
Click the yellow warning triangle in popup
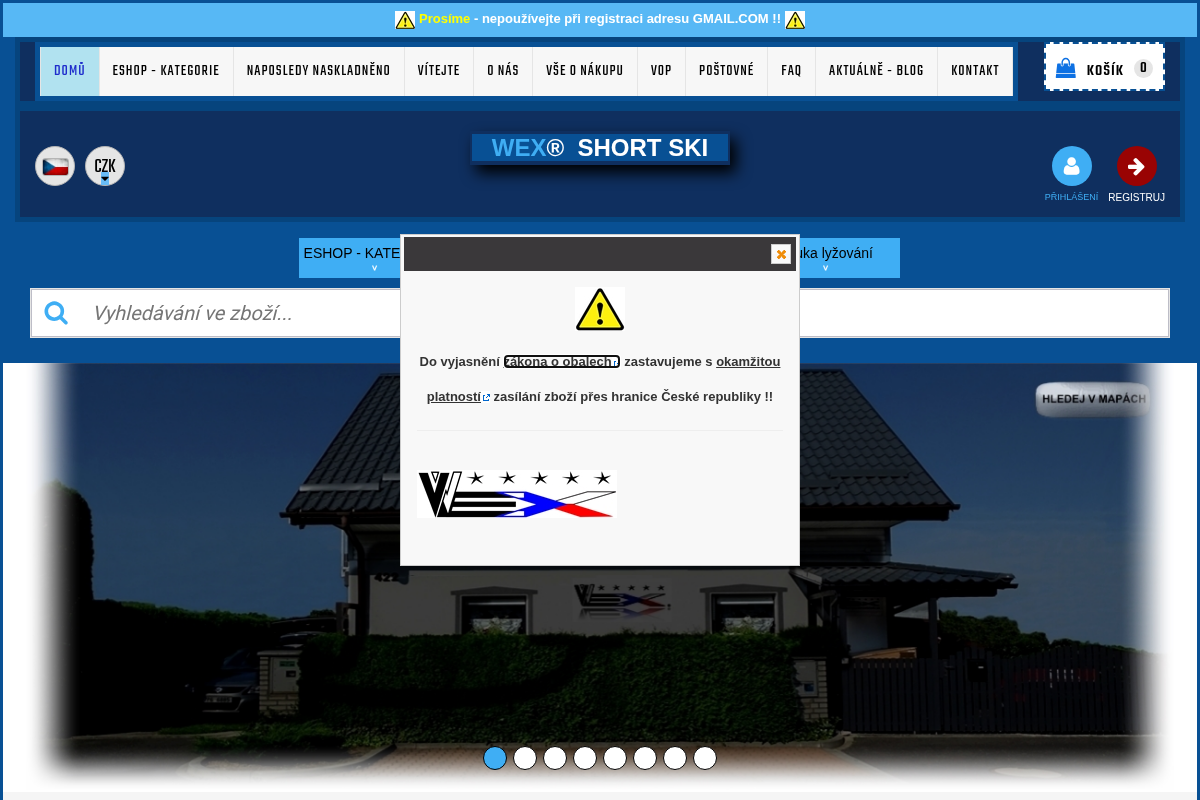point(600,309)
